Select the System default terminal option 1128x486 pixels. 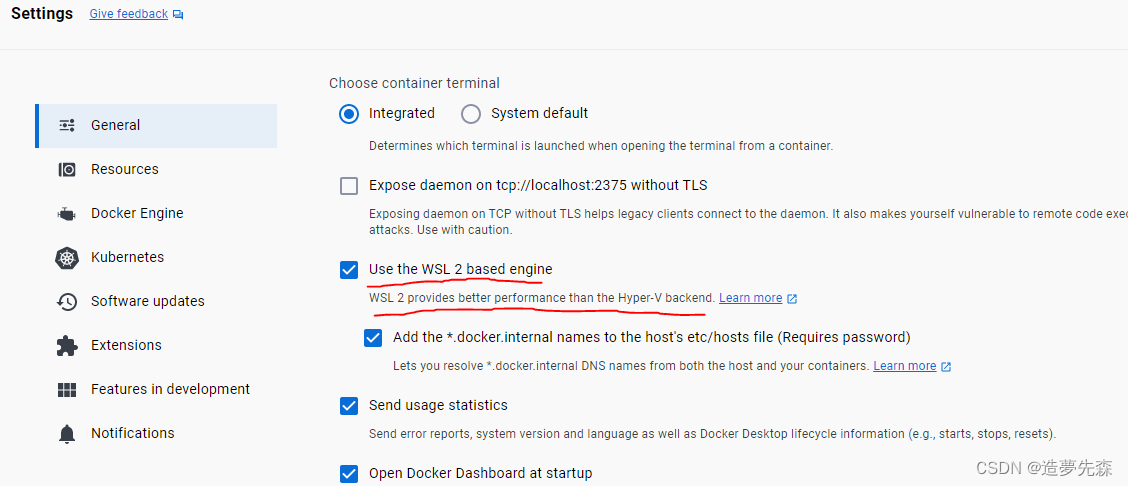[x=471, y=114]
